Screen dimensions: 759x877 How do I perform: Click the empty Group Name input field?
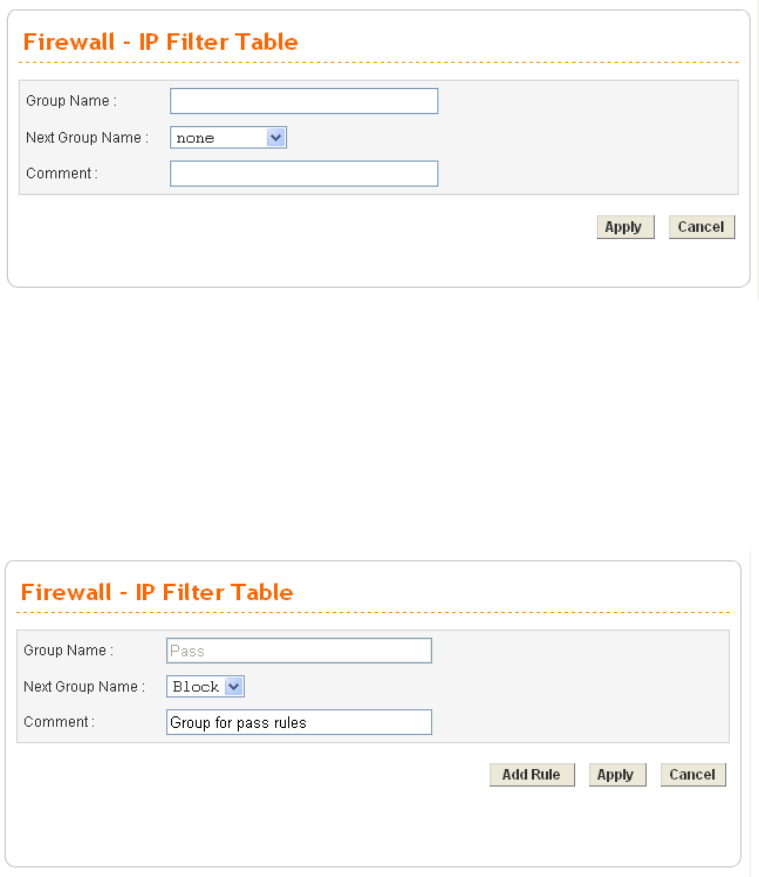304,101
